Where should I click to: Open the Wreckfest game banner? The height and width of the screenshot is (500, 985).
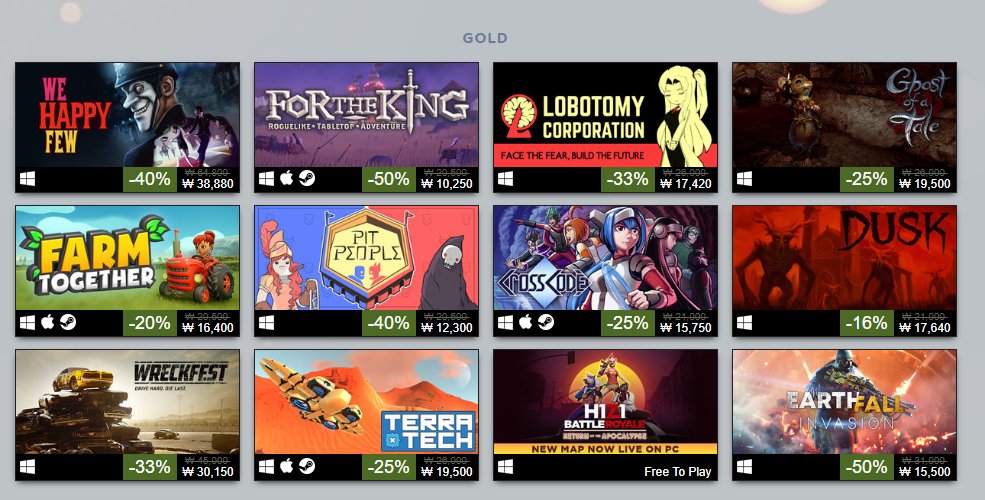coord(128,402)
